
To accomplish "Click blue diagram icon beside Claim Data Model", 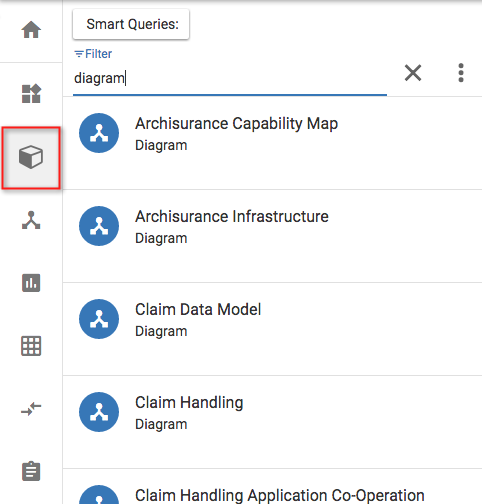I will (x=99, y=319).
